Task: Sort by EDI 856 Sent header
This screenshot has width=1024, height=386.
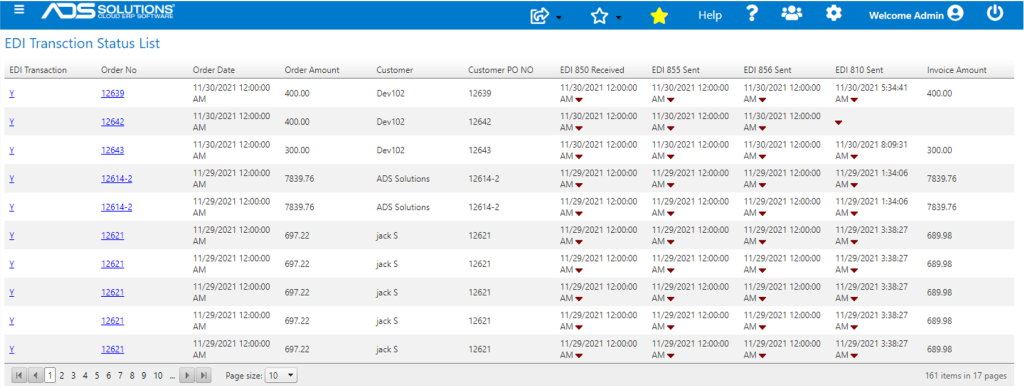Action: (768, 70)
